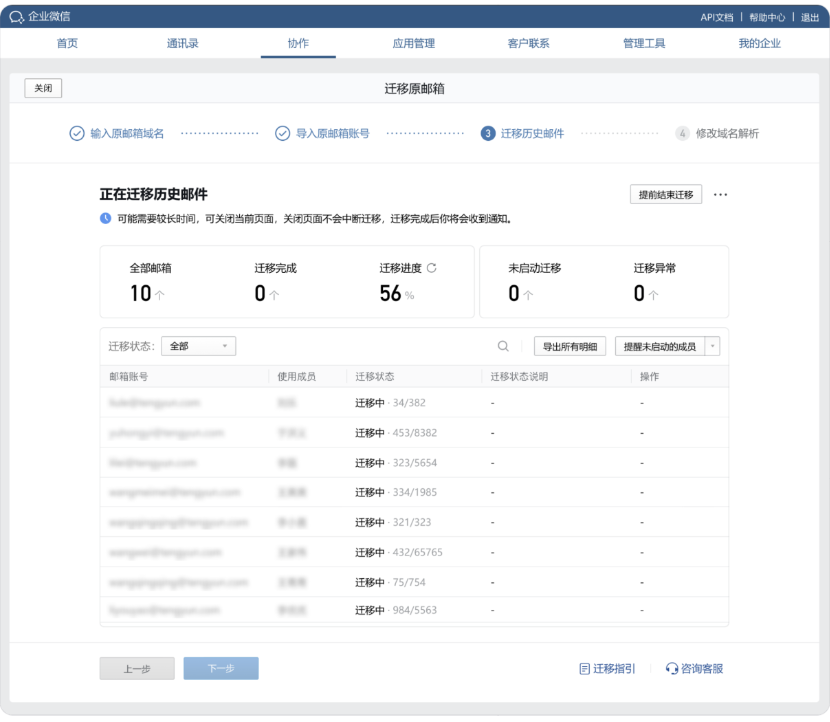830x722 pixels.
Task: Click the 关闭 button above 迁移原邮箱
Action: click(x=43, y=88)
